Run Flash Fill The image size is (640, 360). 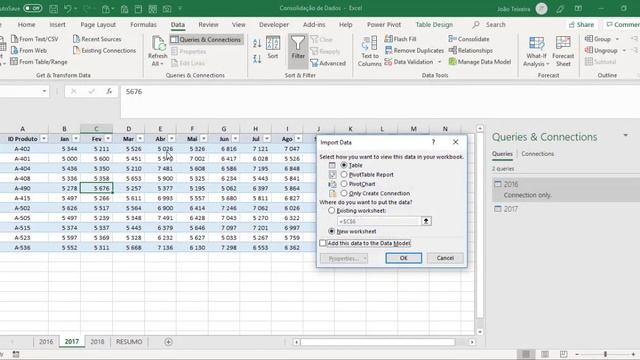coord(400,39)
